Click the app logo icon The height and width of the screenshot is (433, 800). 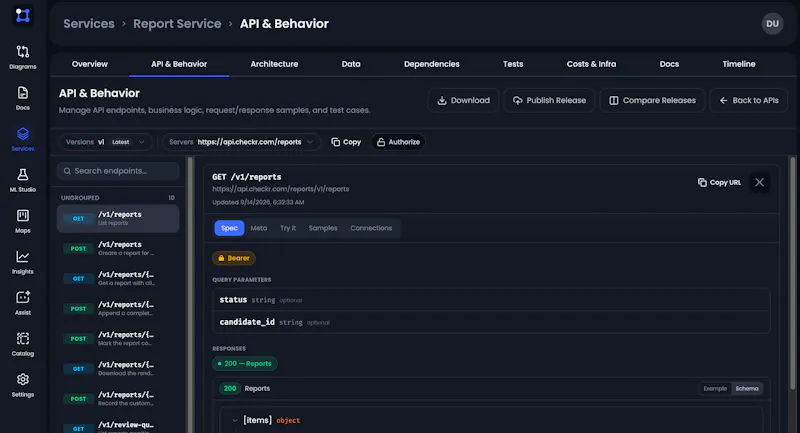point(22,15)
